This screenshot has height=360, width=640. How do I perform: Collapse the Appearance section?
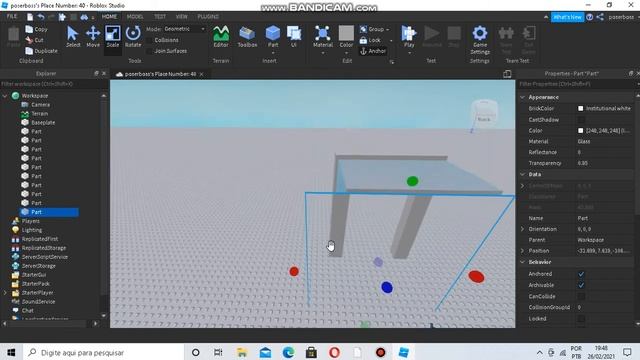522,97
